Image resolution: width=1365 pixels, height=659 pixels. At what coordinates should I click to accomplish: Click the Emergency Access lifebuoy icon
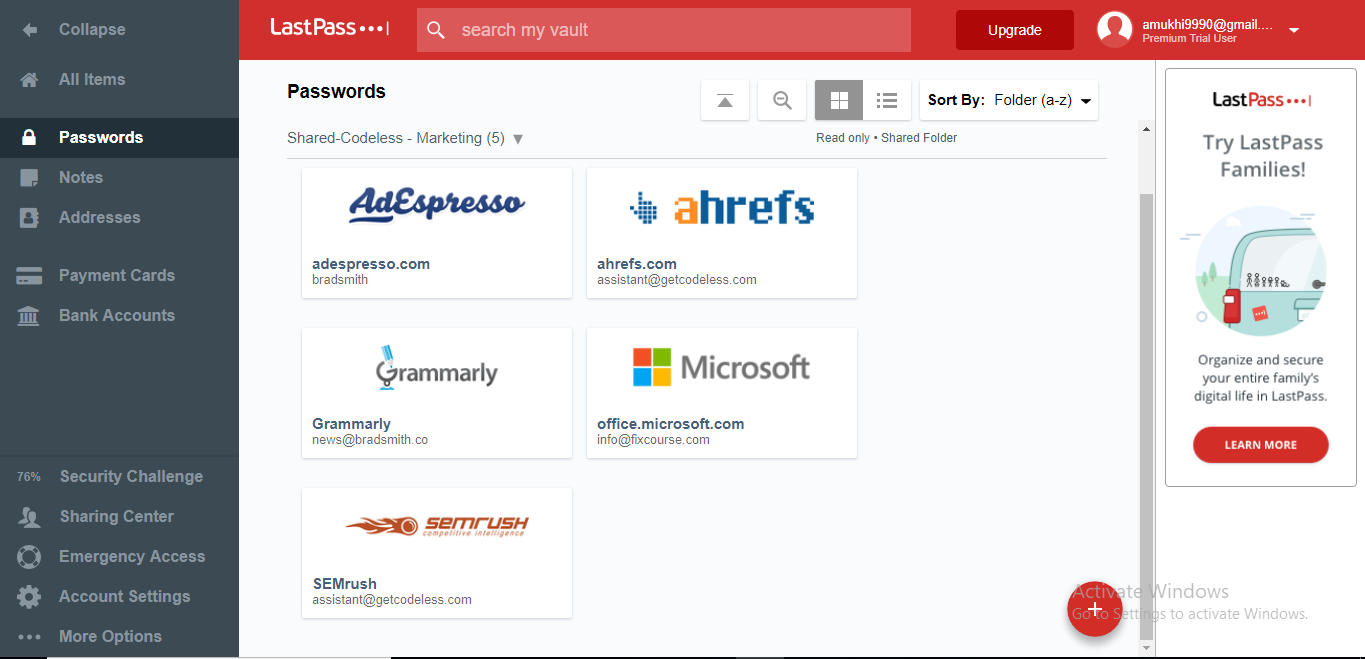pos(30,557)
